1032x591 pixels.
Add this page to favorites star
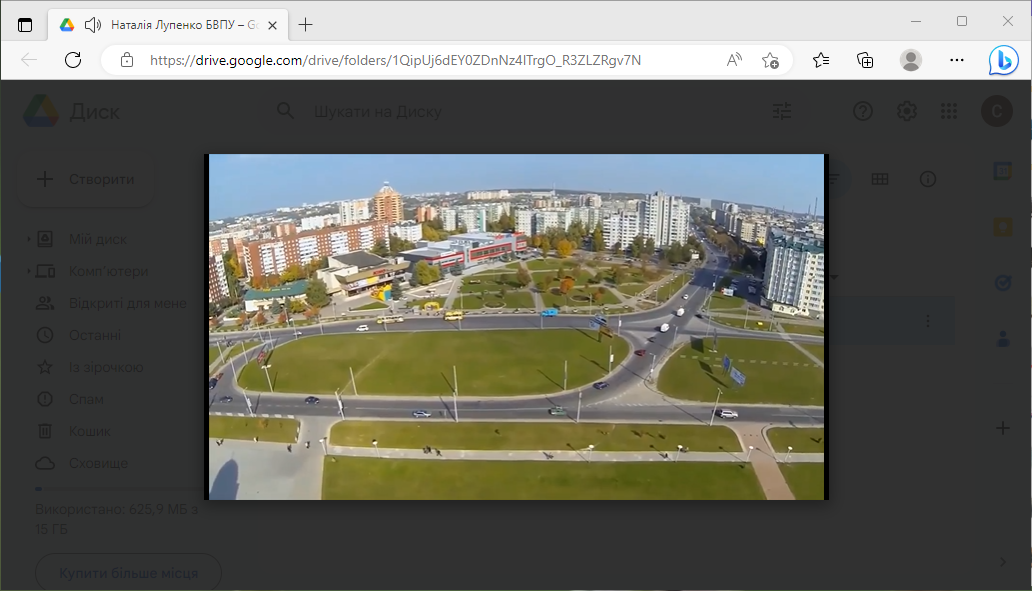pos(770,60)
